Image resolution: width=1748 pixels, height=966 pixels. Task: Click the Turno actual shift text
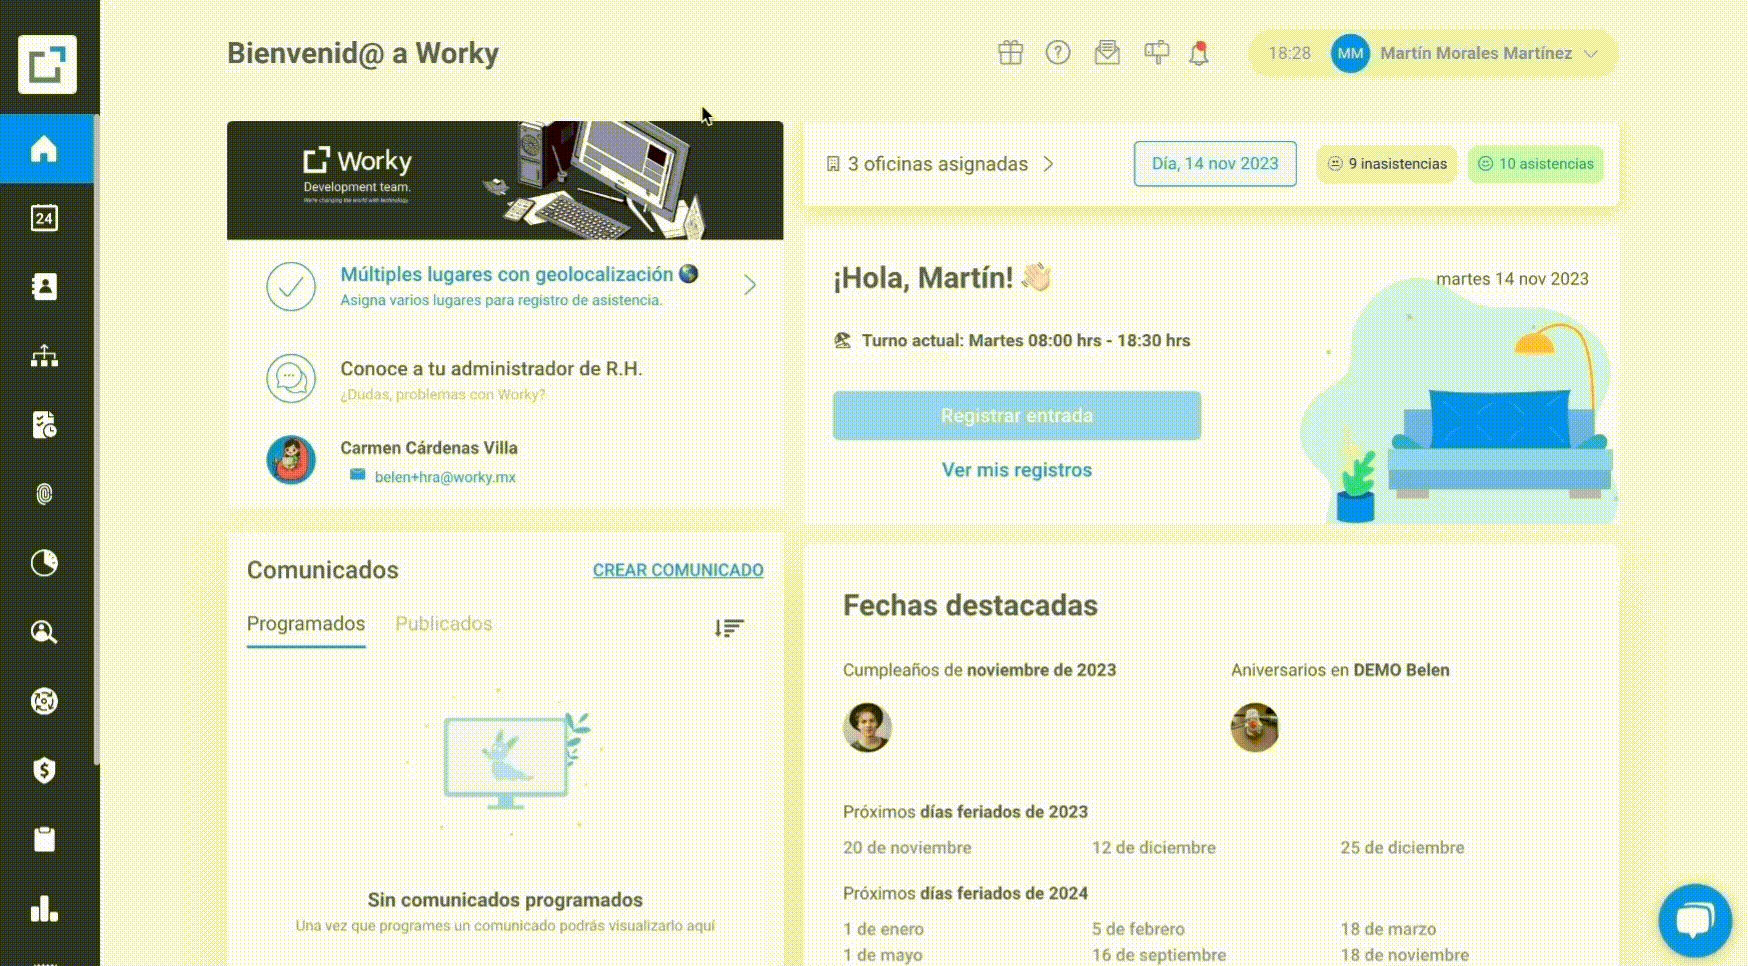click(1026, 341)
